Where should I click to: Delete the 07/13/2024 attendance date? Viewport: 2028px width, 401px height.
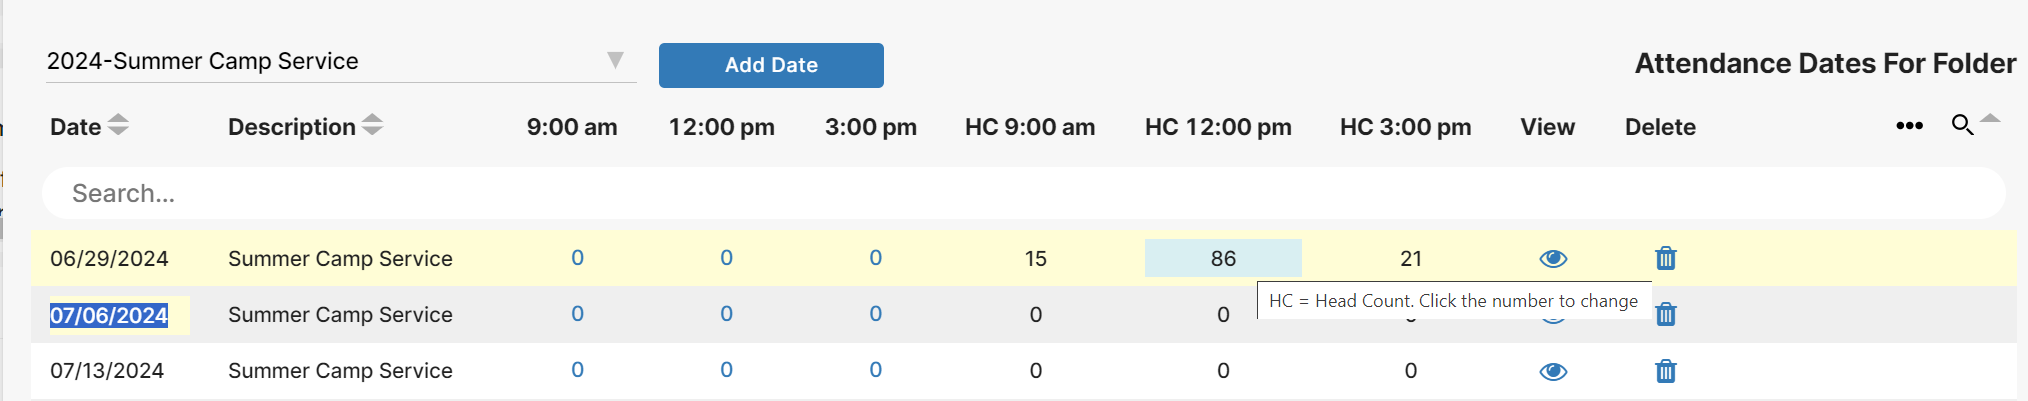point(1665,371)
